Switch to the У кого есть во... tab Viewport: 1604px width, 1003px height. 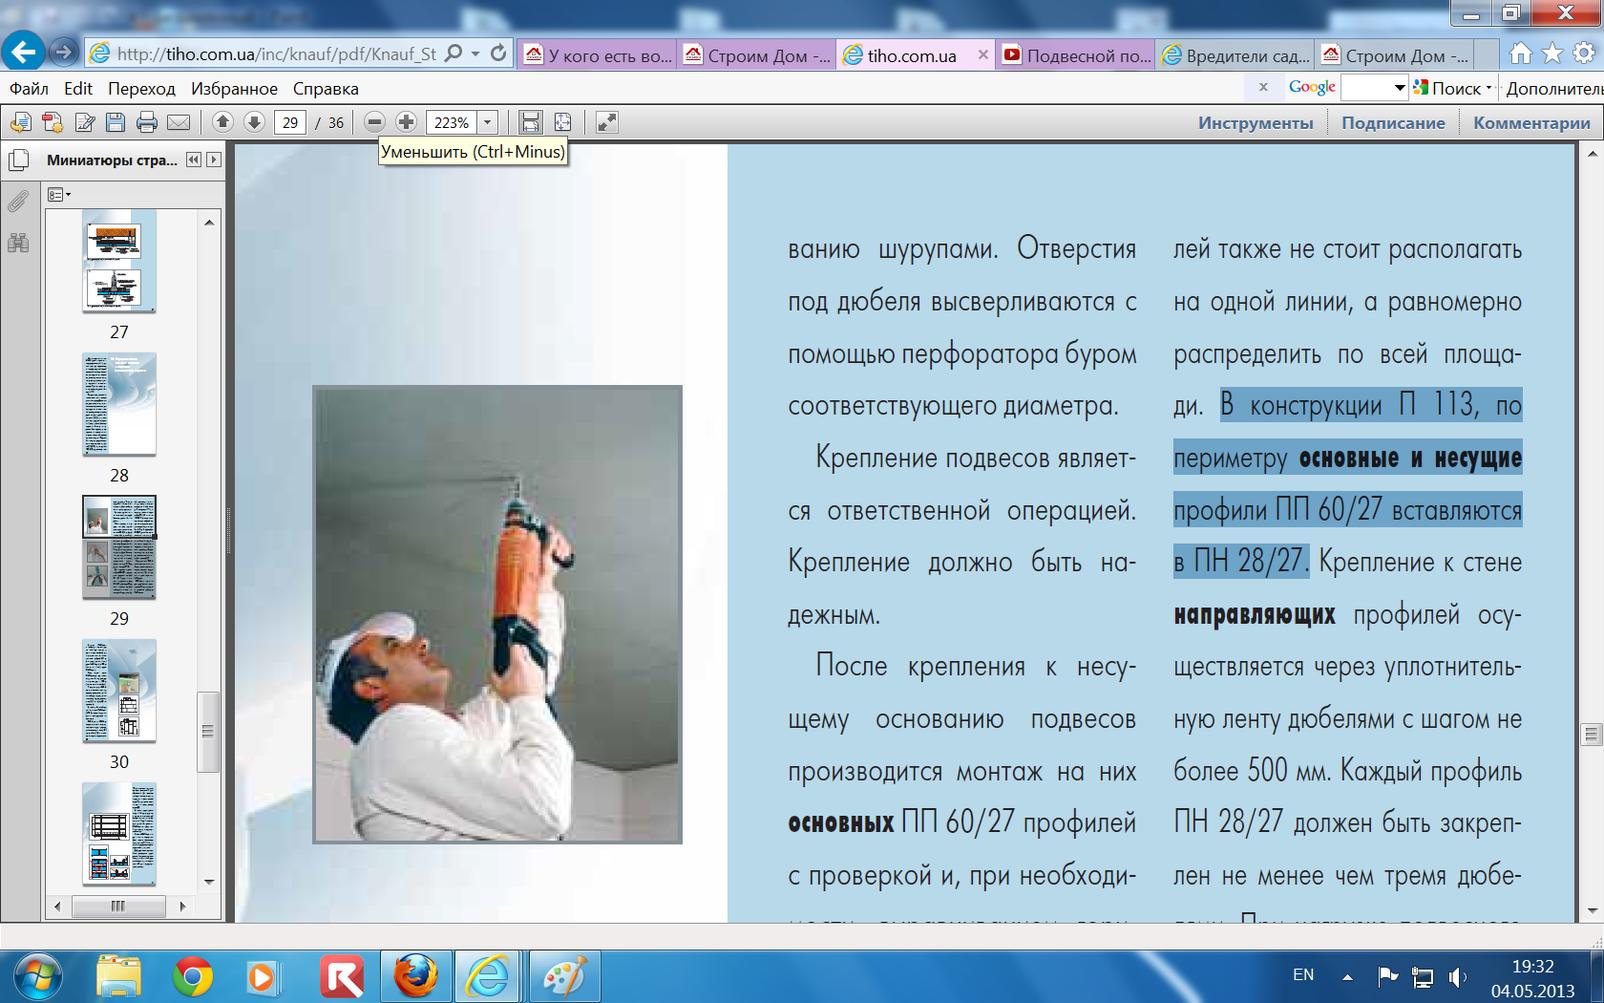coord(598,55)
